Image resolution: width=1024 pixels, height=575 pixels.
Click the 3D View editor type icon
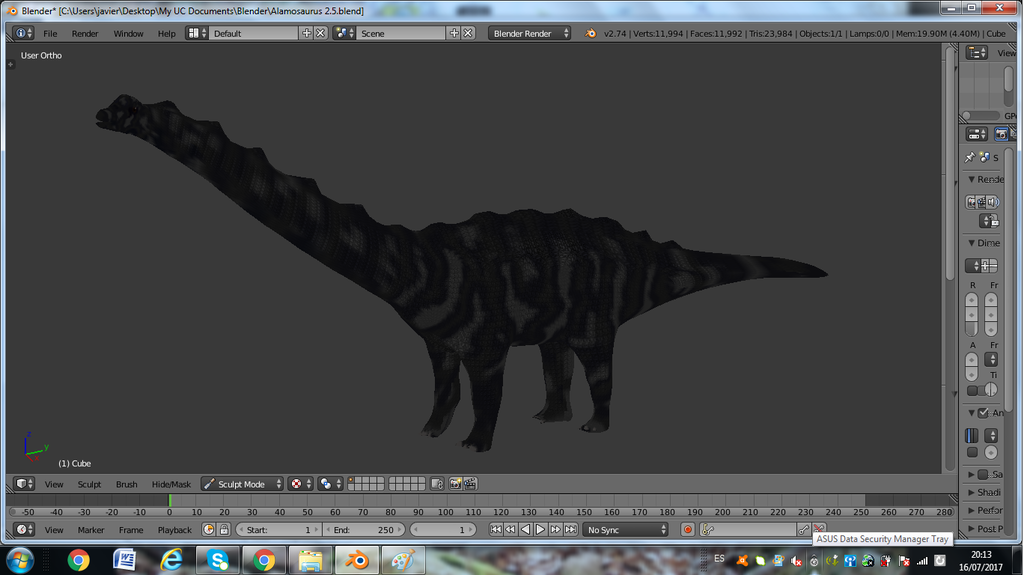[23, 484]
